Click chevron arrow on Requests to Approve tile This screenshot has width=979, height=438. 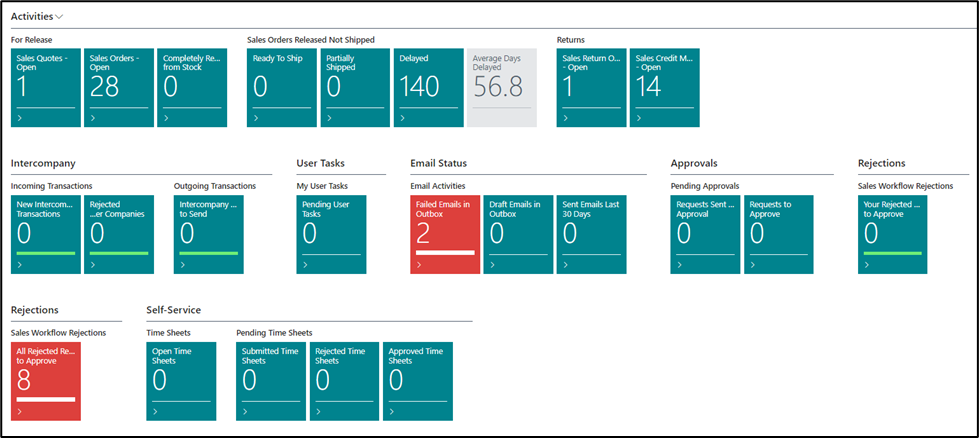[753, 265]
